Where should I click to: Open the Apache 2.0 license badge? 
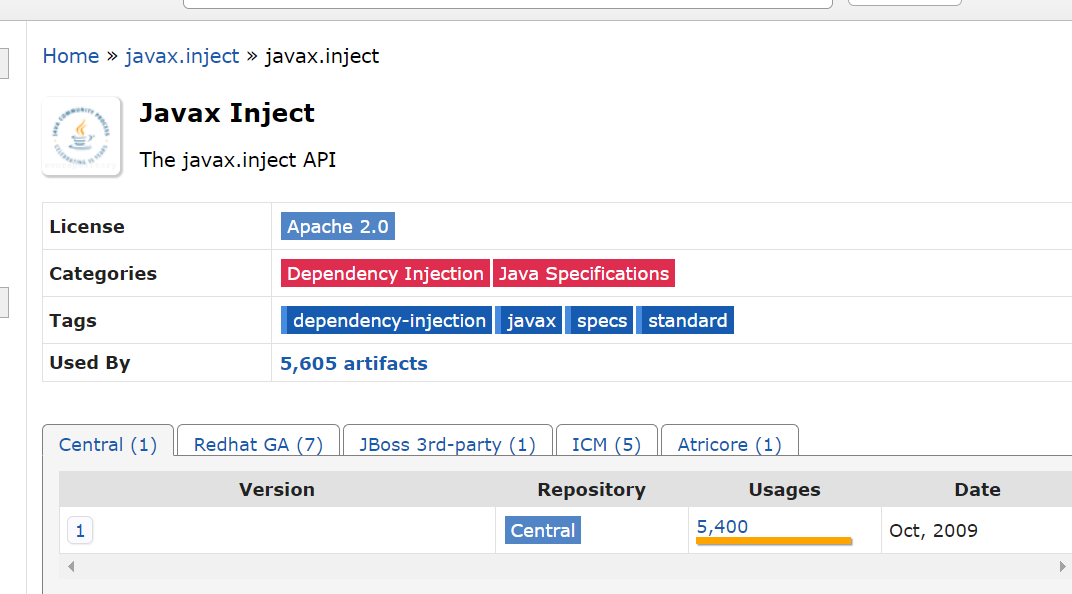(338, 226)
